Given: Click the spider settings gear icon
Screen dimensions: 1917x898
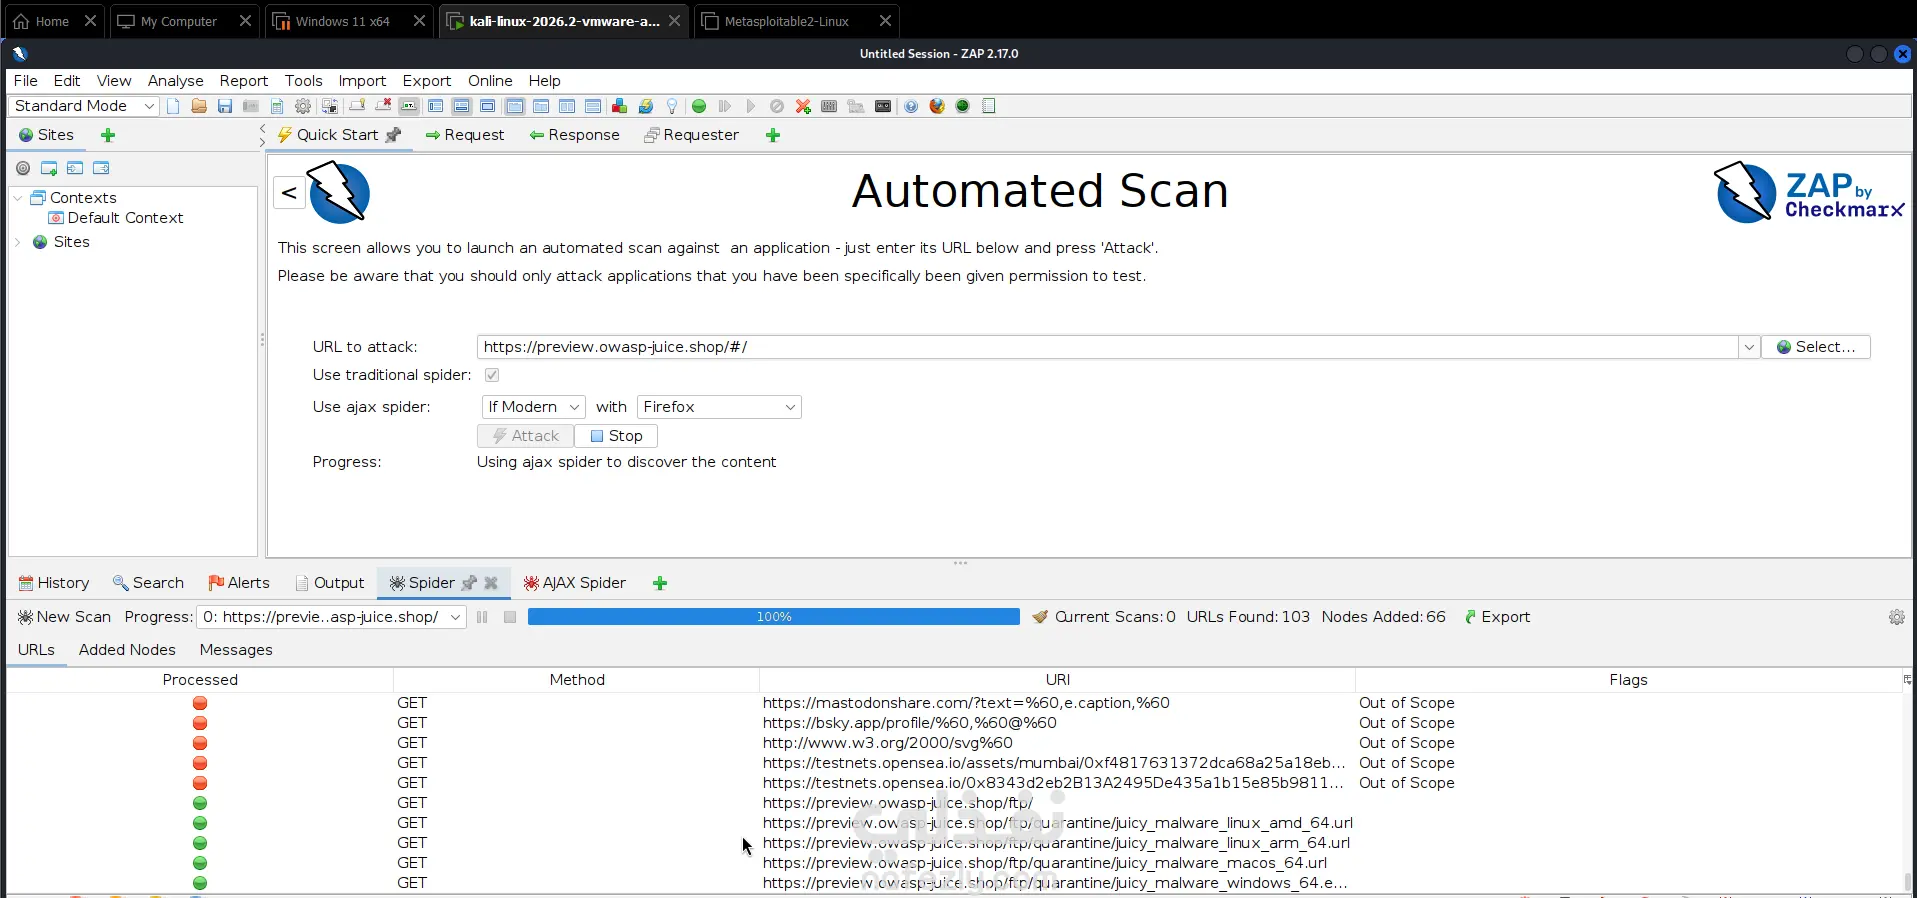Looking at the screenshot, I should point(1896,617).
